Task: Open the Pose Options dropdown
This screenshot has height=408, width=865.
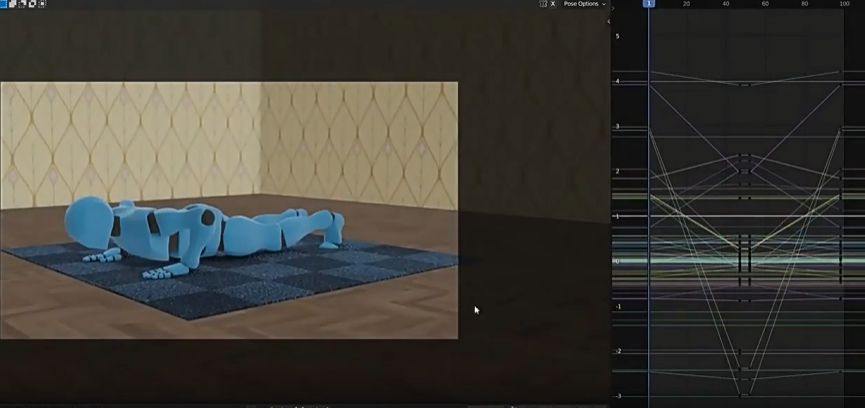Action: tap(584, 4)
